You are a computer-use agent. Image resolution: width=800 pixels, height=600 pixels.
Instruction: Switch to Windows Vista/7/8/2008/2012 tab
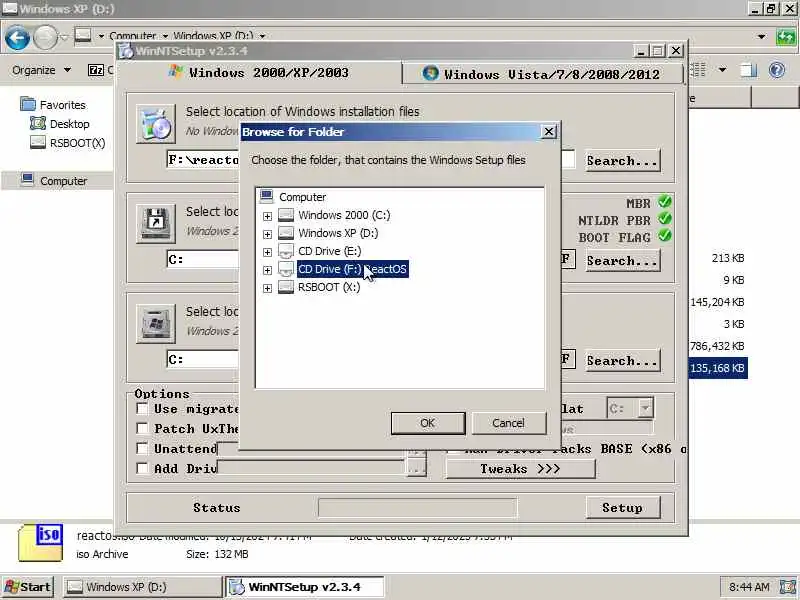click(542, 74)
